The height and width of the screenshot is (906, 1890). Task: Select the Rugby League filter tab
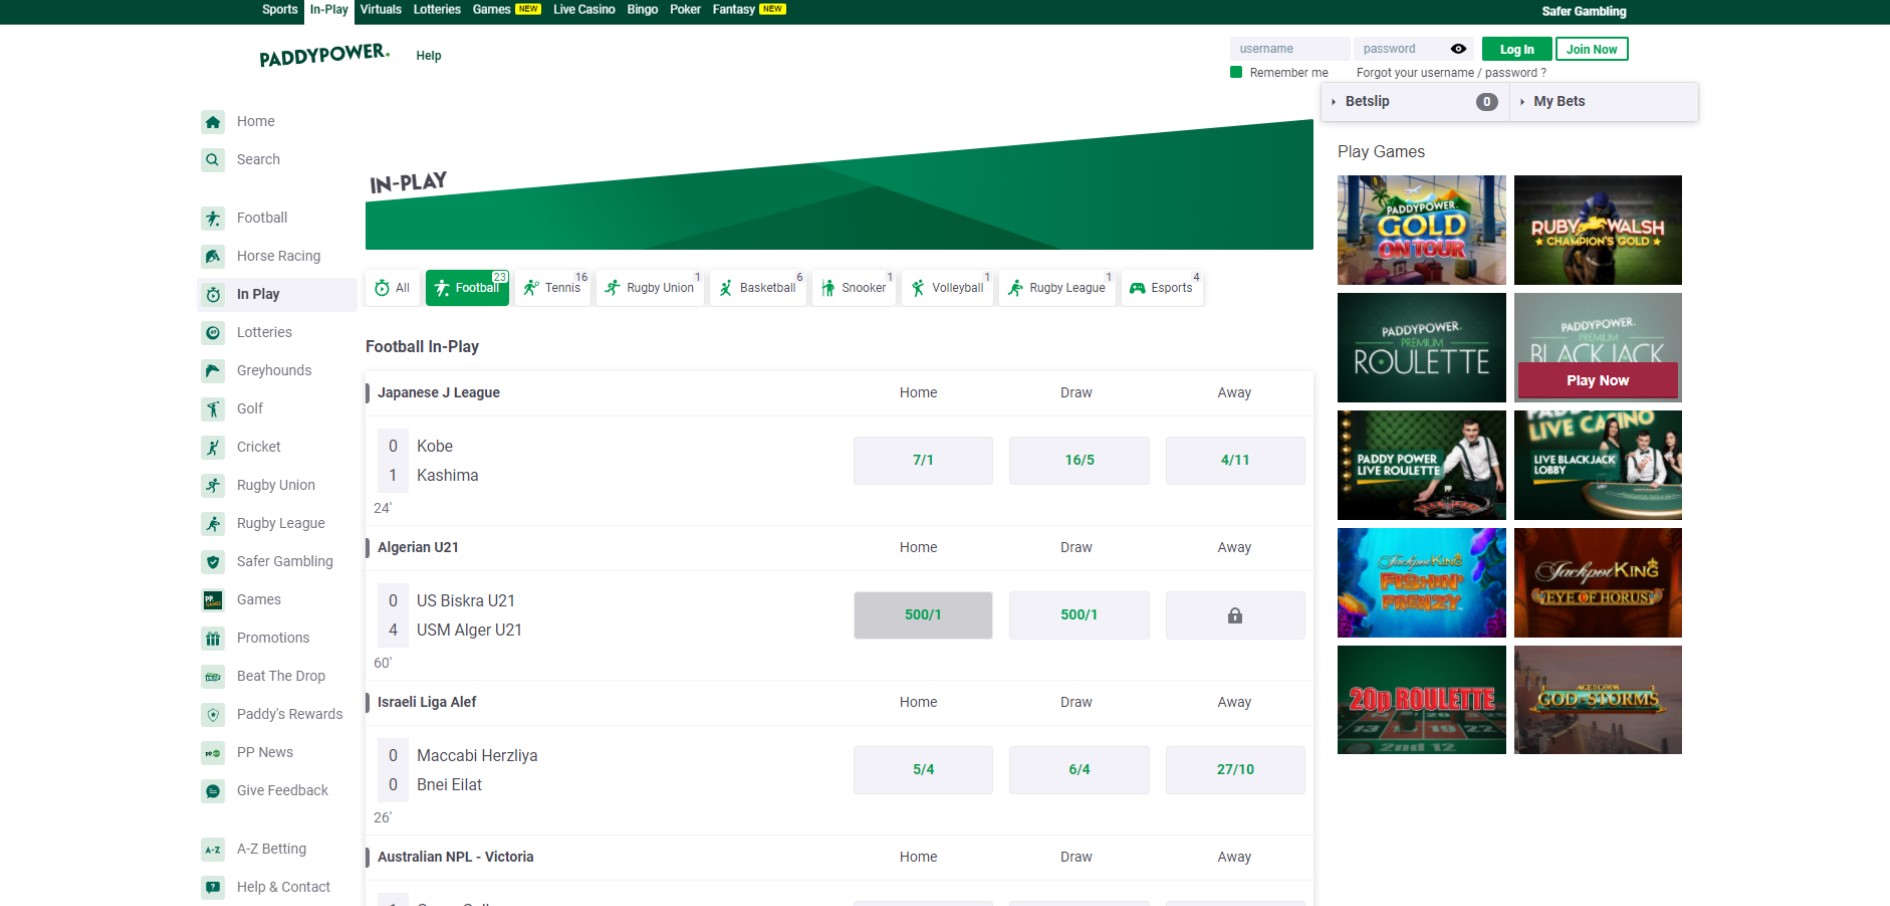[x=1057, y=288]
